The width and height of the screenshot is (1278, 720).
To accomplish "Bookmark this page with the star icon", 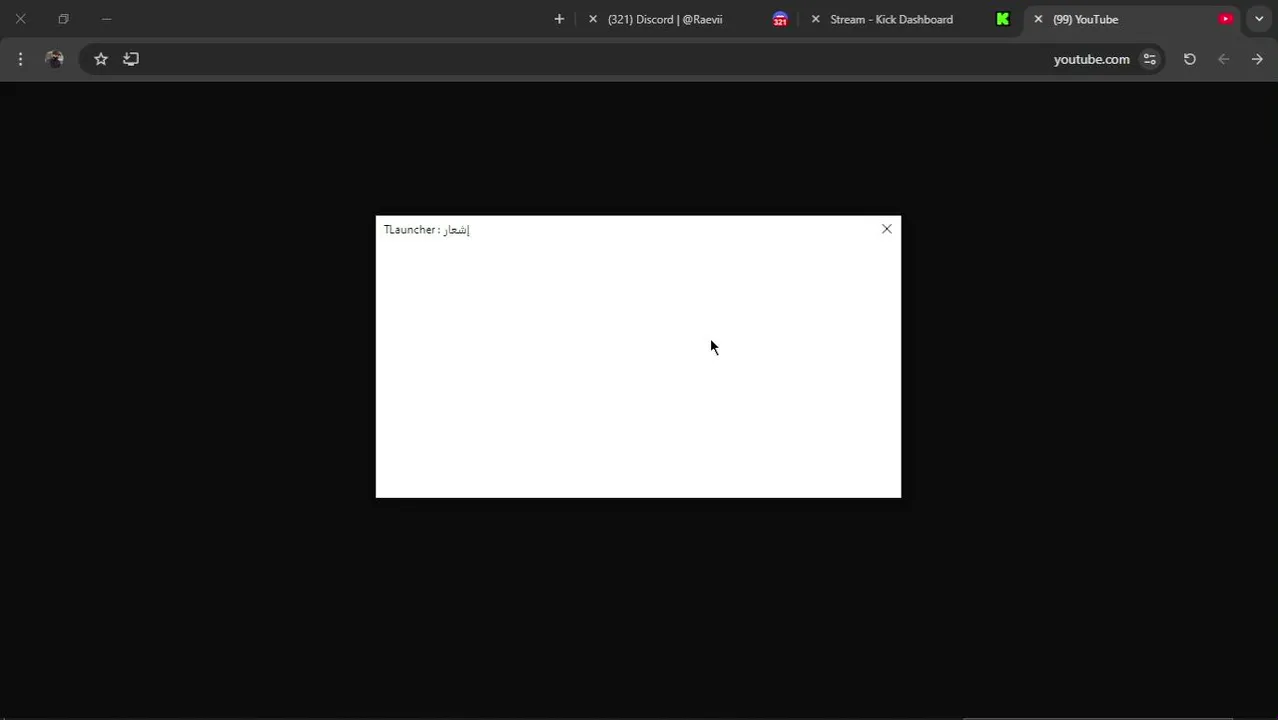I will (x=101, y=59).
